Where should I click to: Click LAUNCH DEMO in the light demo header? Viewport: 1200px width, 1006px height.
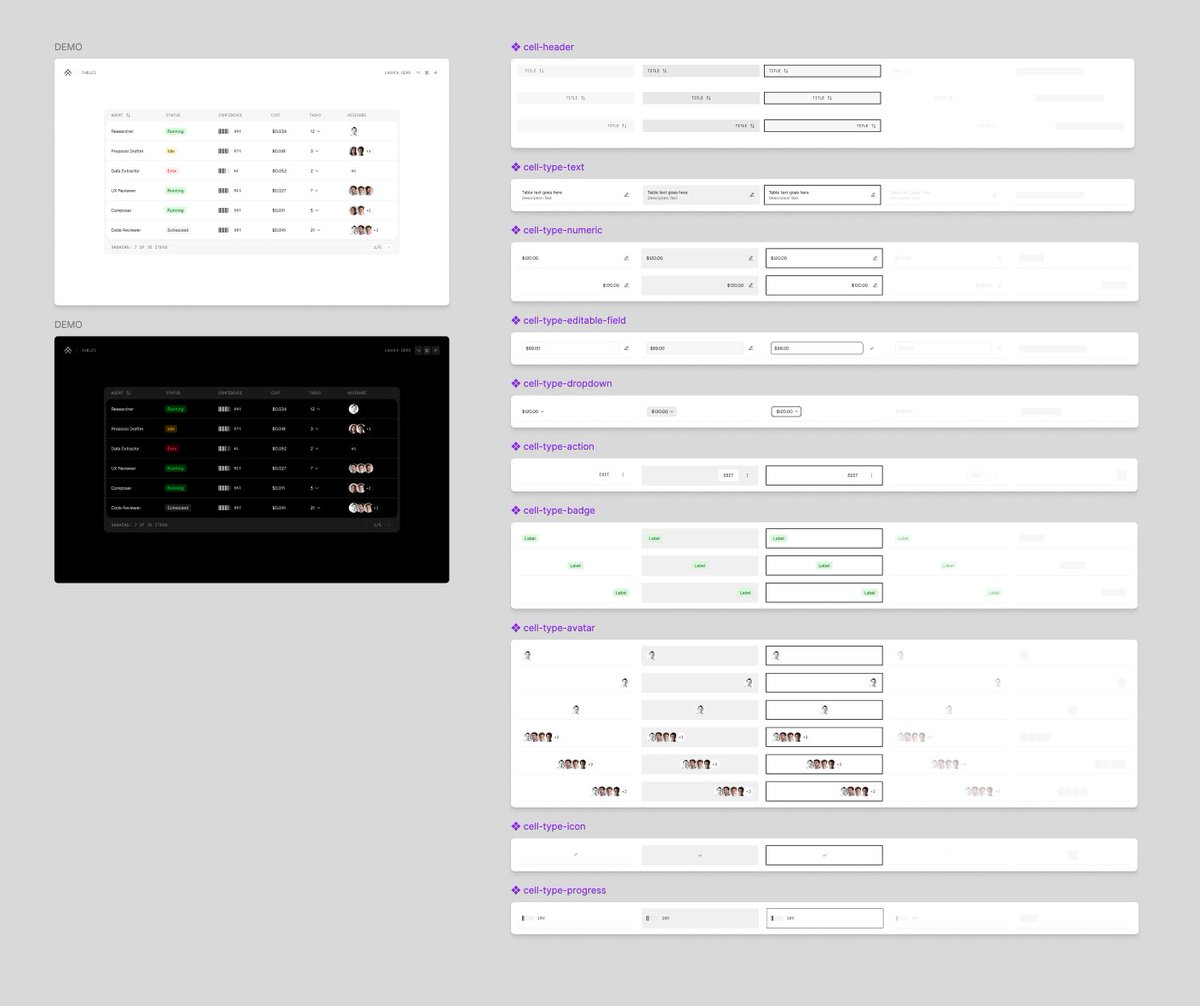[398, 73]
